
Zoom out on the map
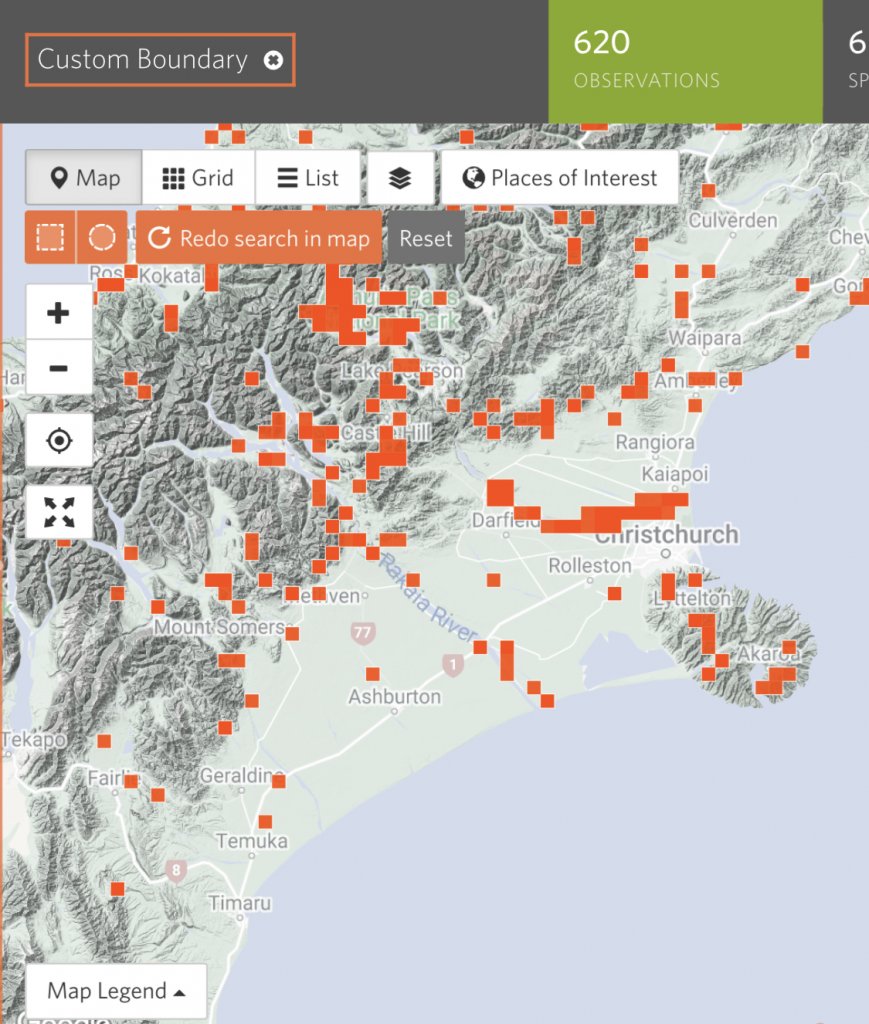(59, 367)
